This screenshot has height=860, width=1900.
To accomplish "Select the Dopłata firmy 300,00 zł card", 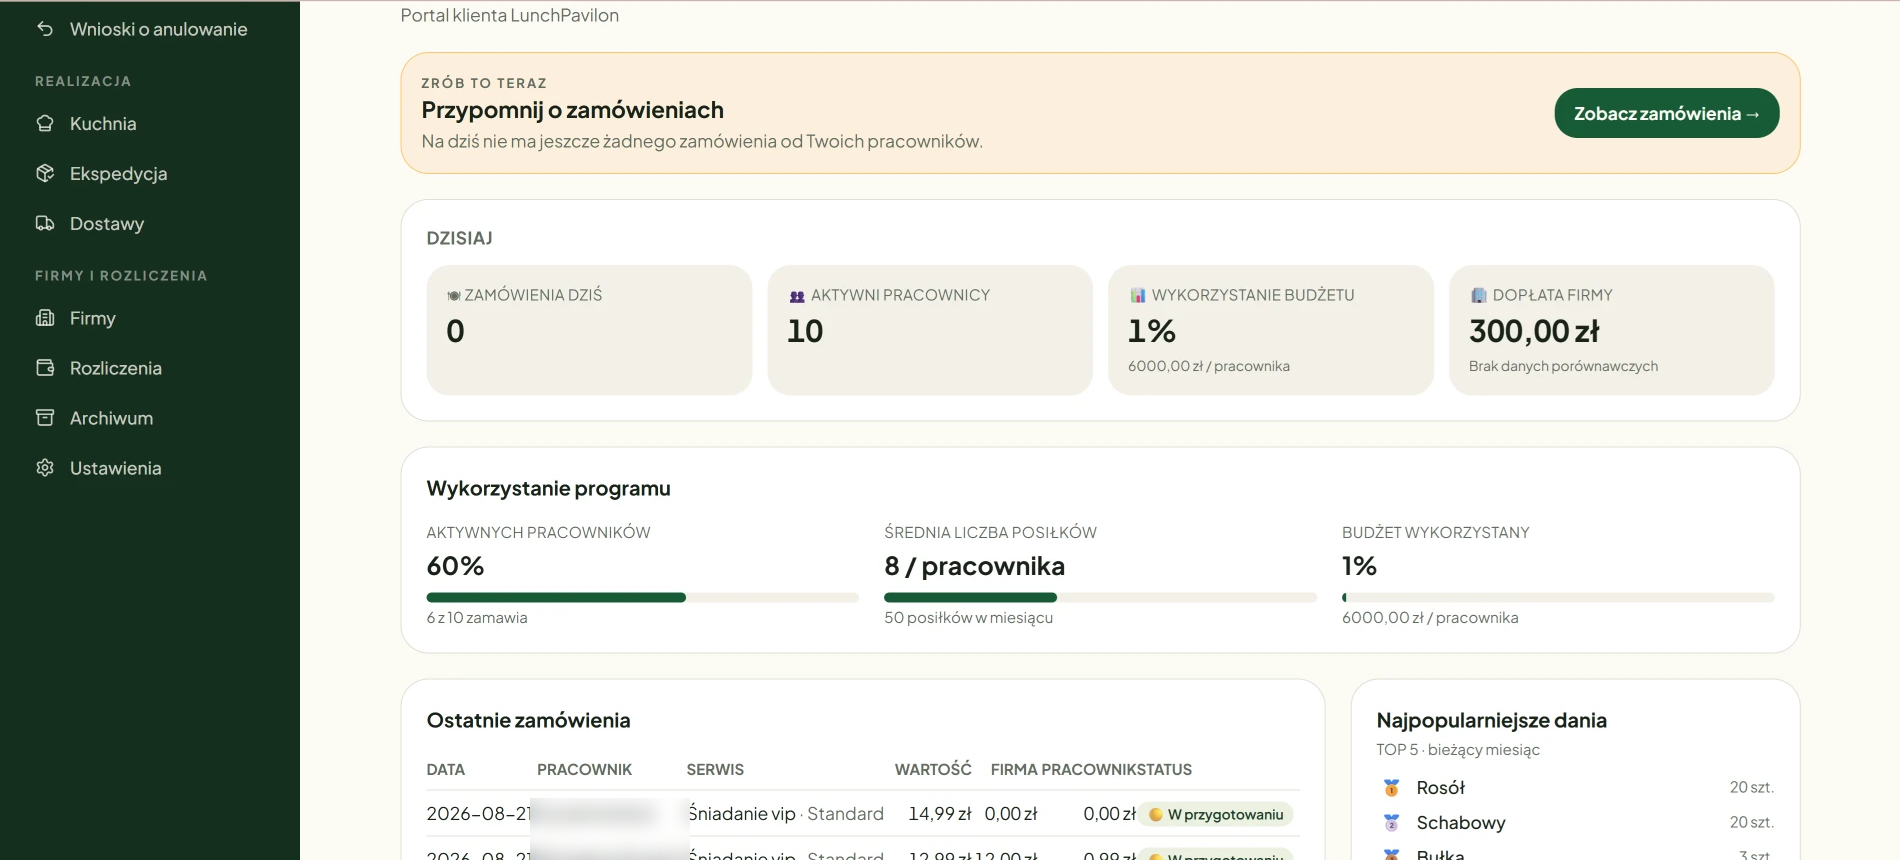I will click(x=1611, y=330).
